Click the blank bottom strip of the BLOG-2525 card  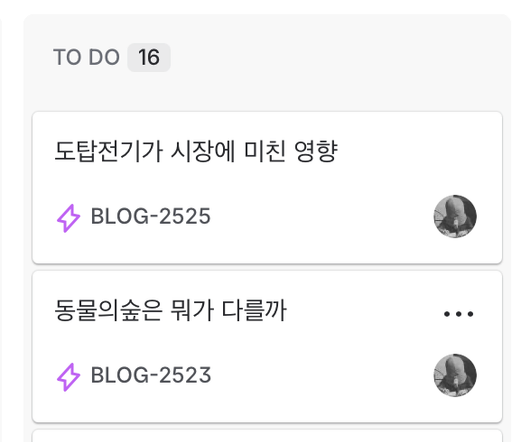(267, 251)
